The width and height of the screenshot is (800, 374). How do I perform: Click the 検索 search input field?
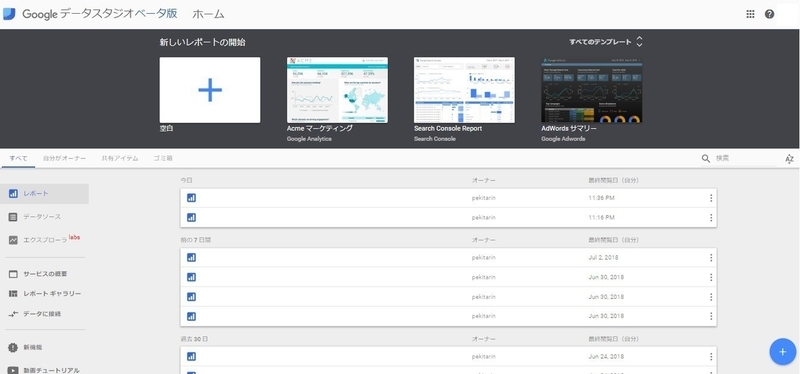pos(745,159)
